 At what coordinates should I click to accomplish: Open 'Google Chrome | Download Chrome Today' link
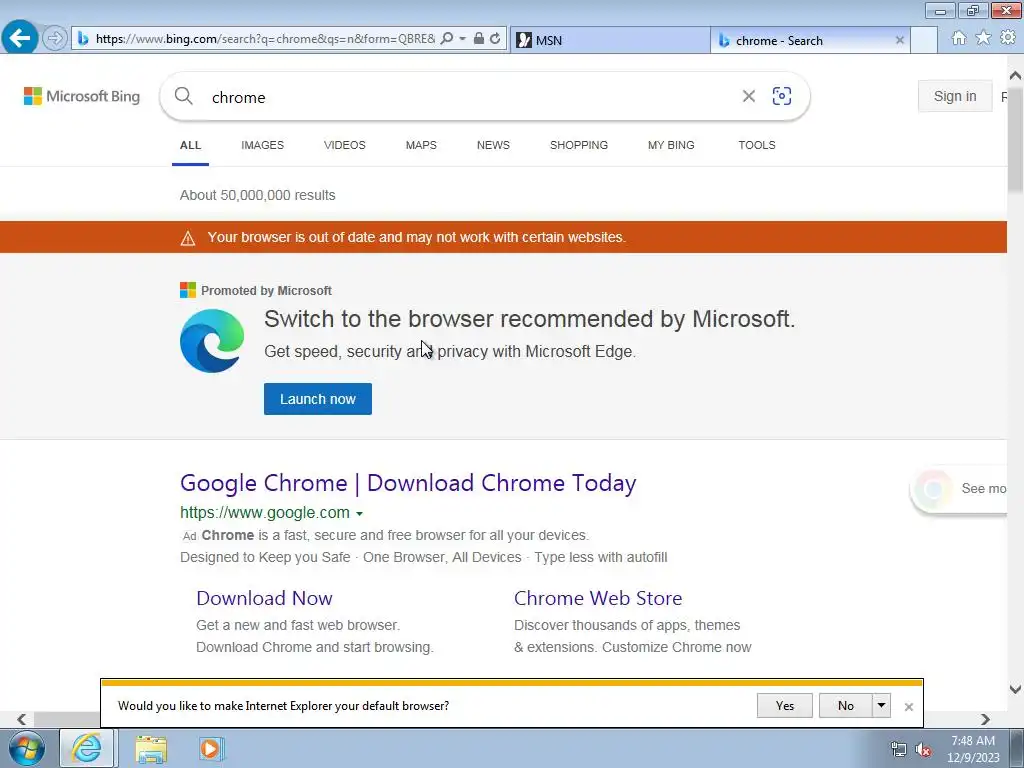coord(408,483)
